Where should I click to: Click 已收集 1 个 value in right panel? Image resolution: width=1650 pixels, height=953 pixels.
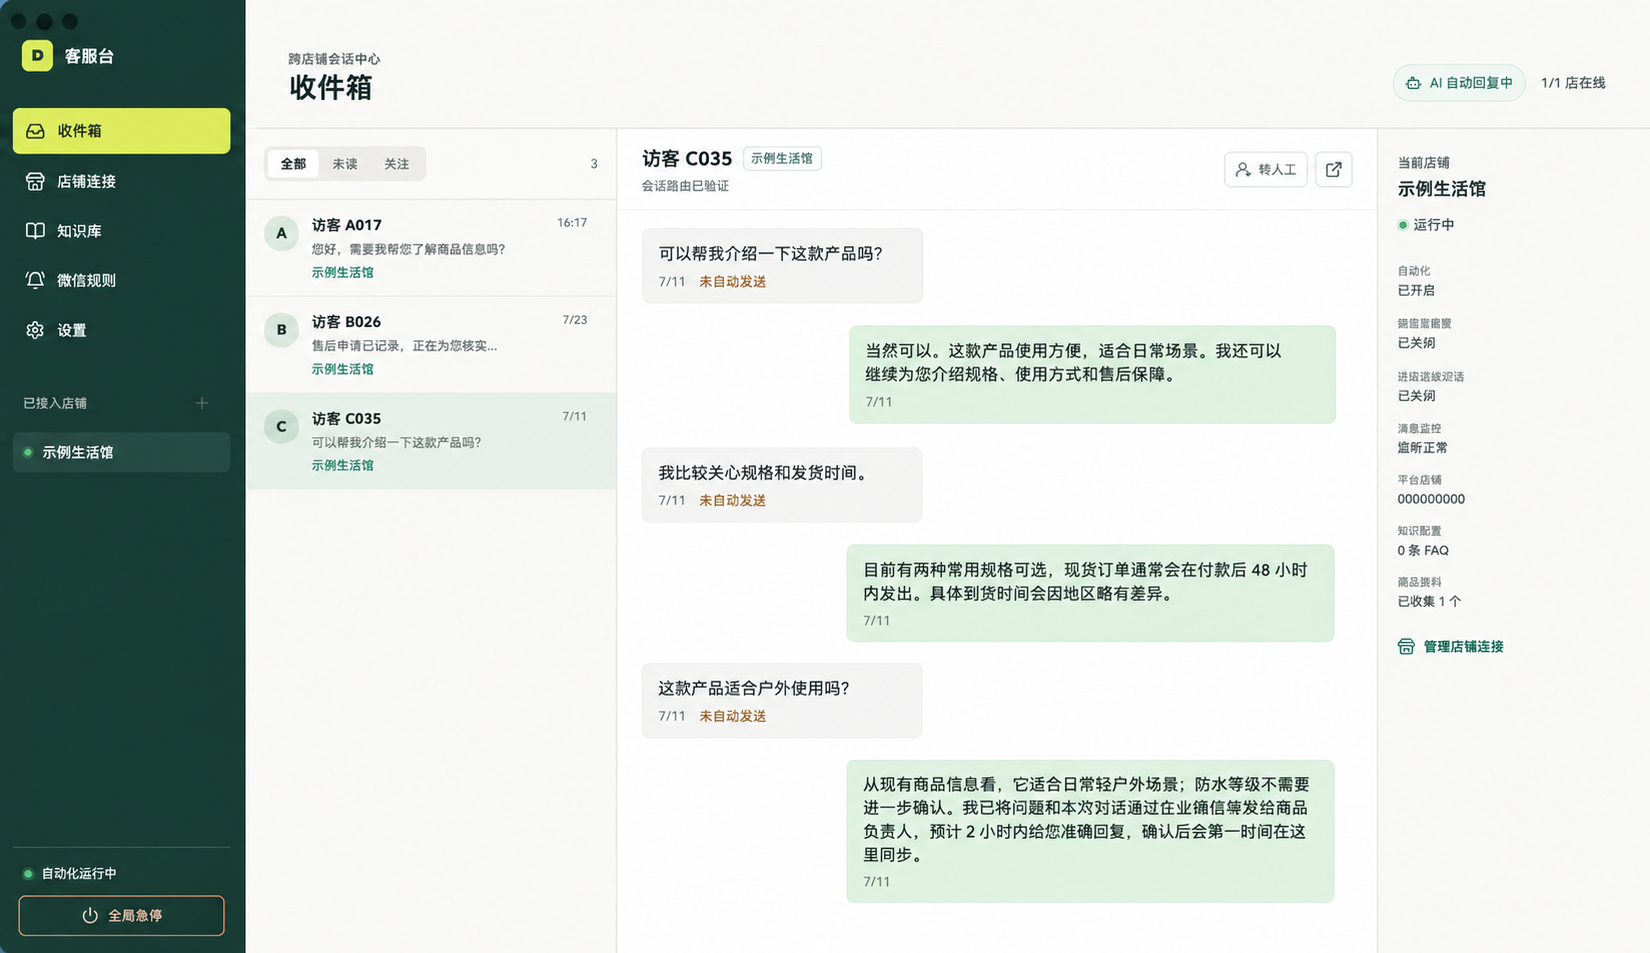point(1429,602)
